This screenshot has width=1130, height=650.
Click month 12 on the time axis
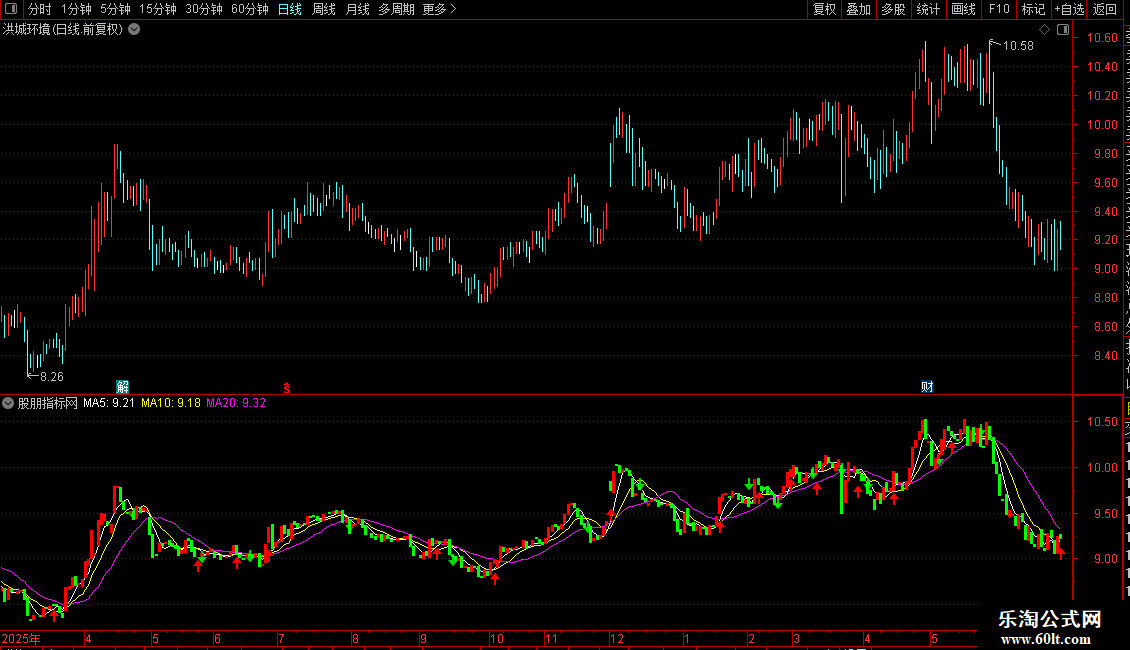(617, 638)
